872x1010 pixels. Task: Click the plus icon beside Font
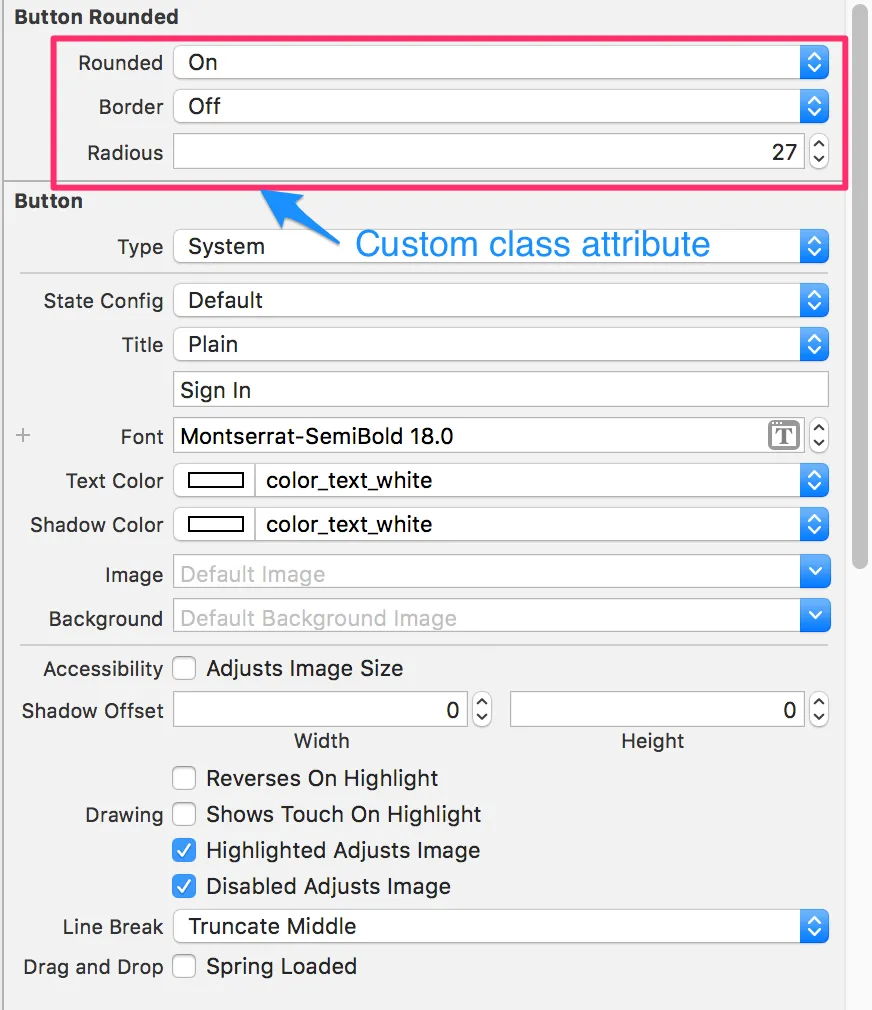24,436
